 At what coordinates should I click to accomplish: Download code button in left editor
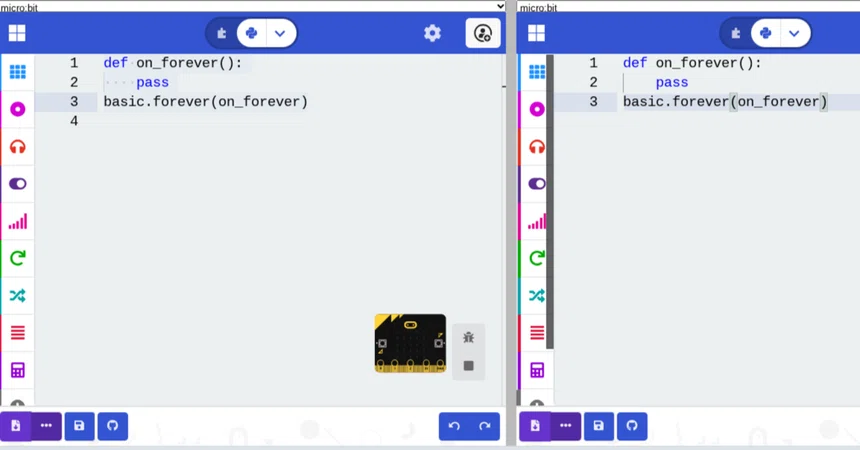pyautogui.click(x=15, y=426)
